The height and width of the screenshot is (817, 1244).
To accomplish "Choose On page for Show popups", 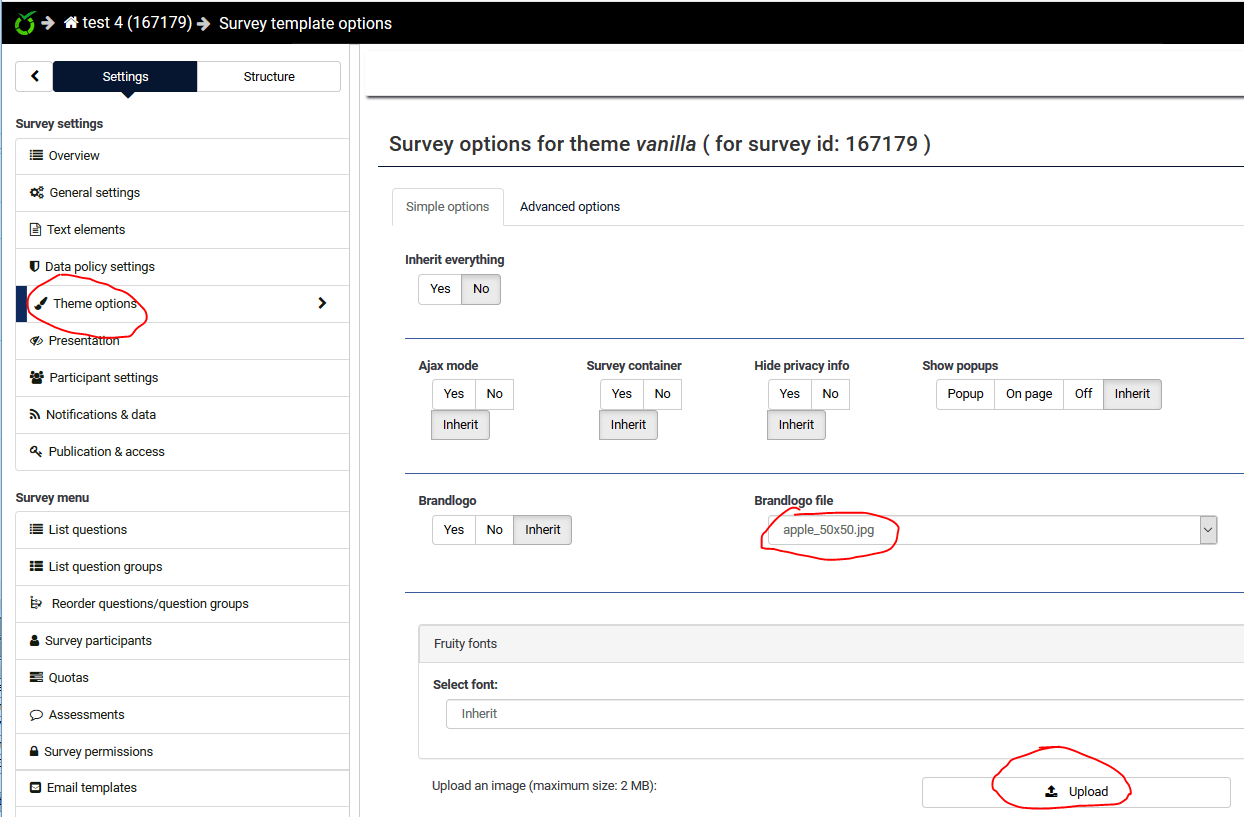I will pos(1028,394).
